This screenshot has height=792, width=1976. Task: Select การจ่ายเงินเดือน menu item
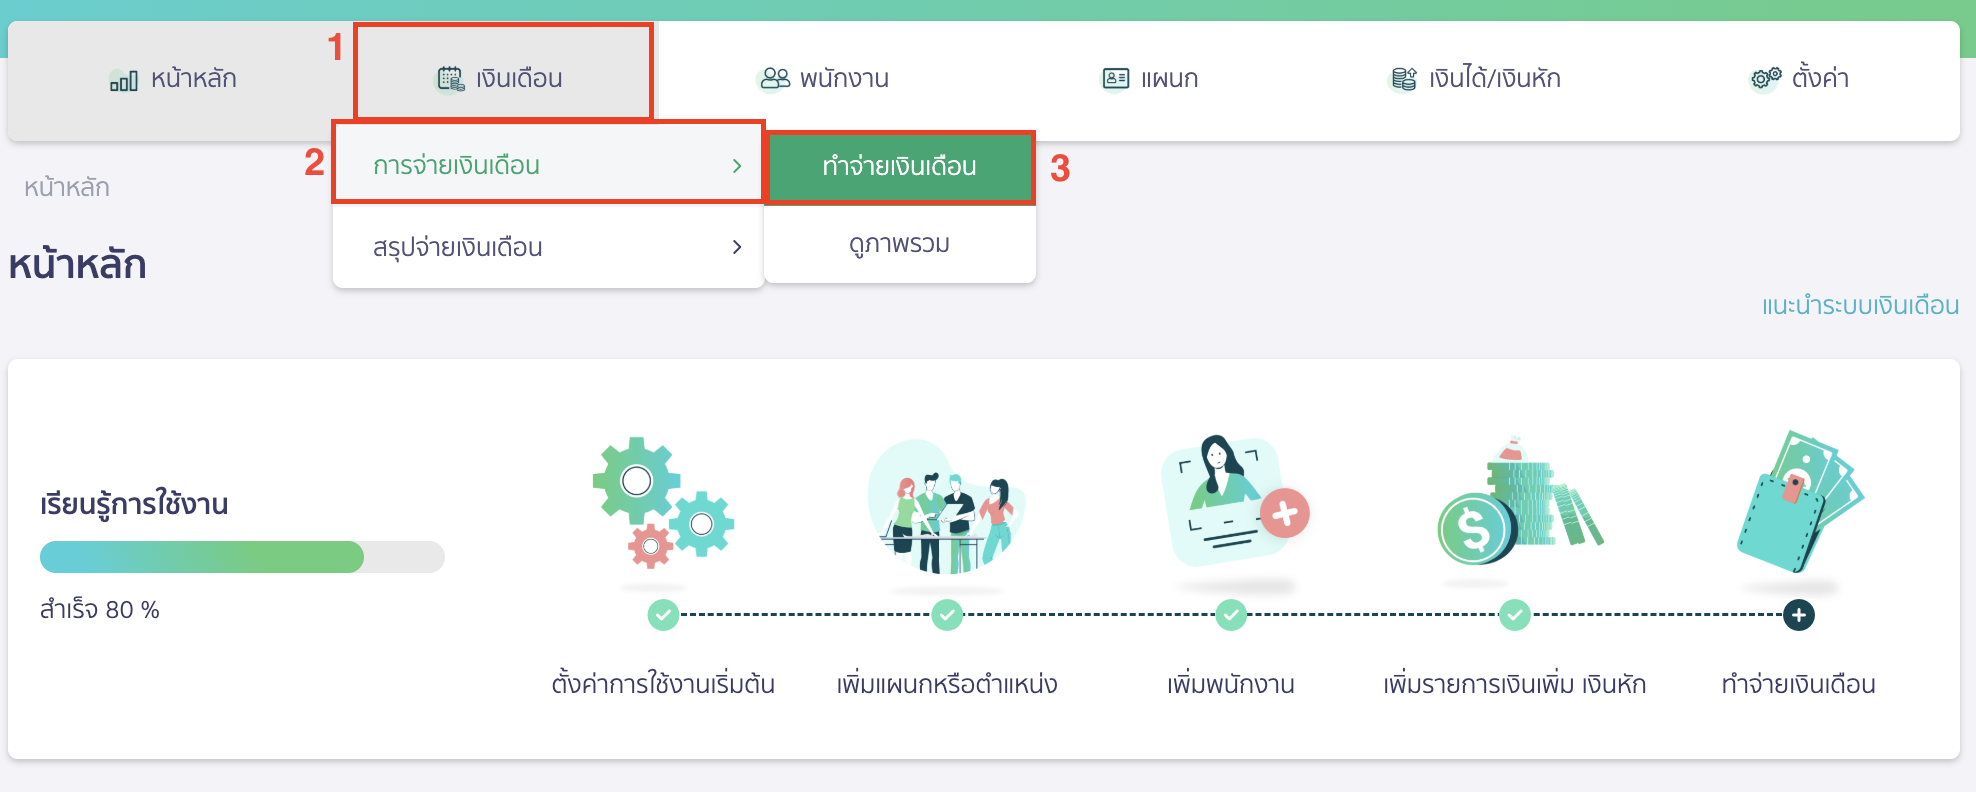point(548,165)
